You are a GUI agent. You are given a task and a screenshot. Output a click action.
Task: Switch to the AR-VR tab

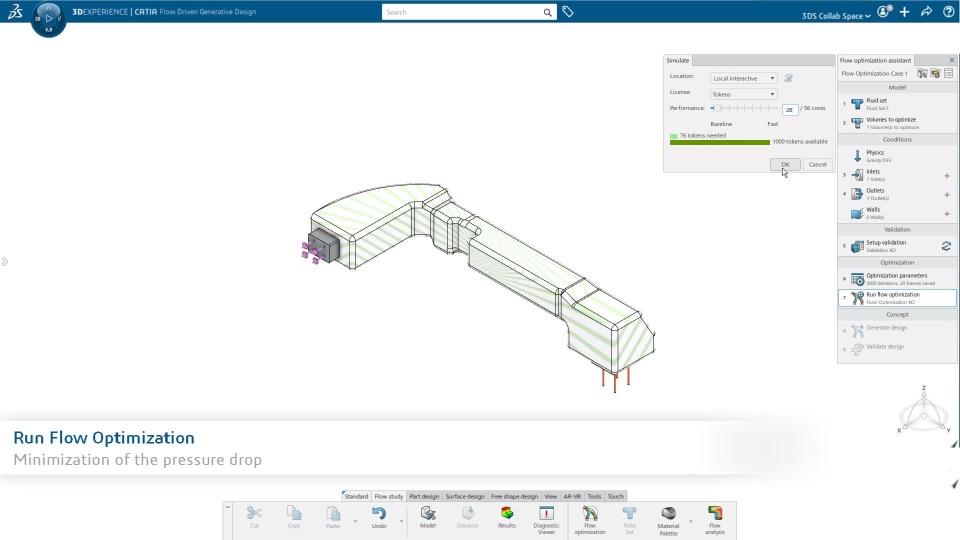pos(572,497)
